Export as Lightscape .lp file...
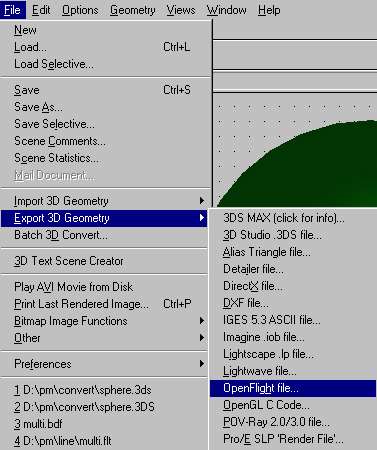 pyautogui.click(x=293, y=354)
